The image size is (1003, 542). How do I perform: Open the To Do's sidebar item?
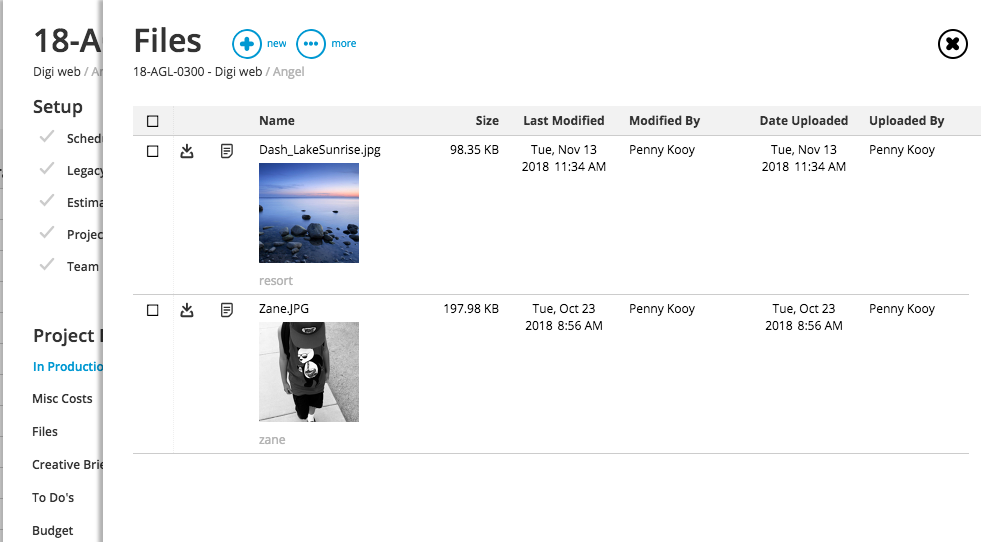tap(53, 498)
